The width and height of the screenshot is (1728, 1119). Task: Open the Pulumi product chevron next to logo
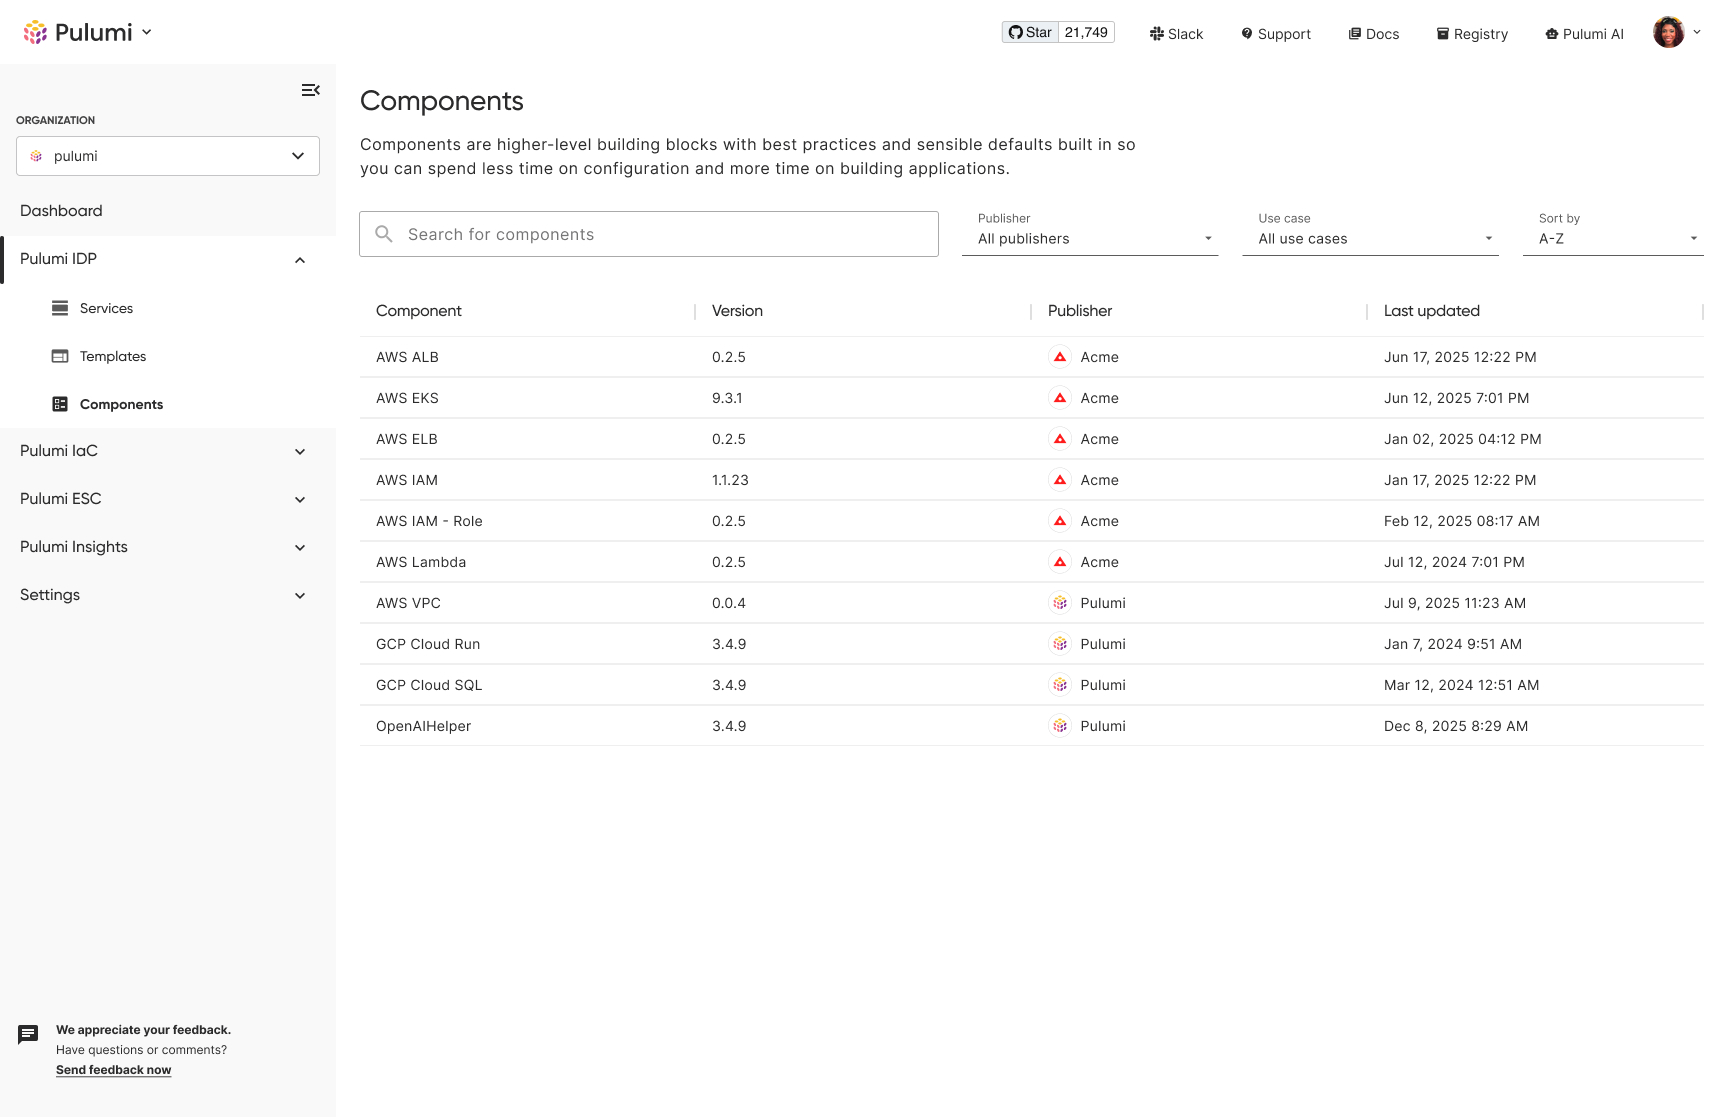click(x=147, y=32)
